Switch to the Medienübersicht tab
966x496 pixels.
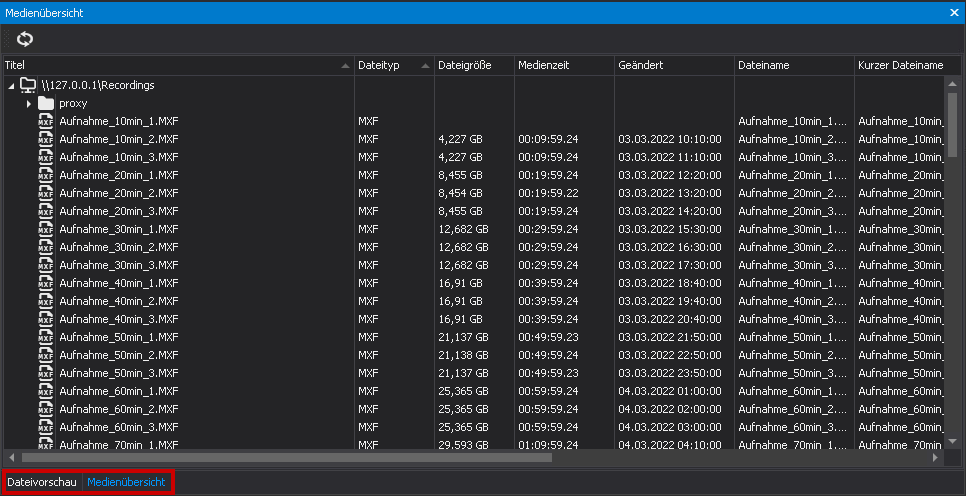(126, 482)
